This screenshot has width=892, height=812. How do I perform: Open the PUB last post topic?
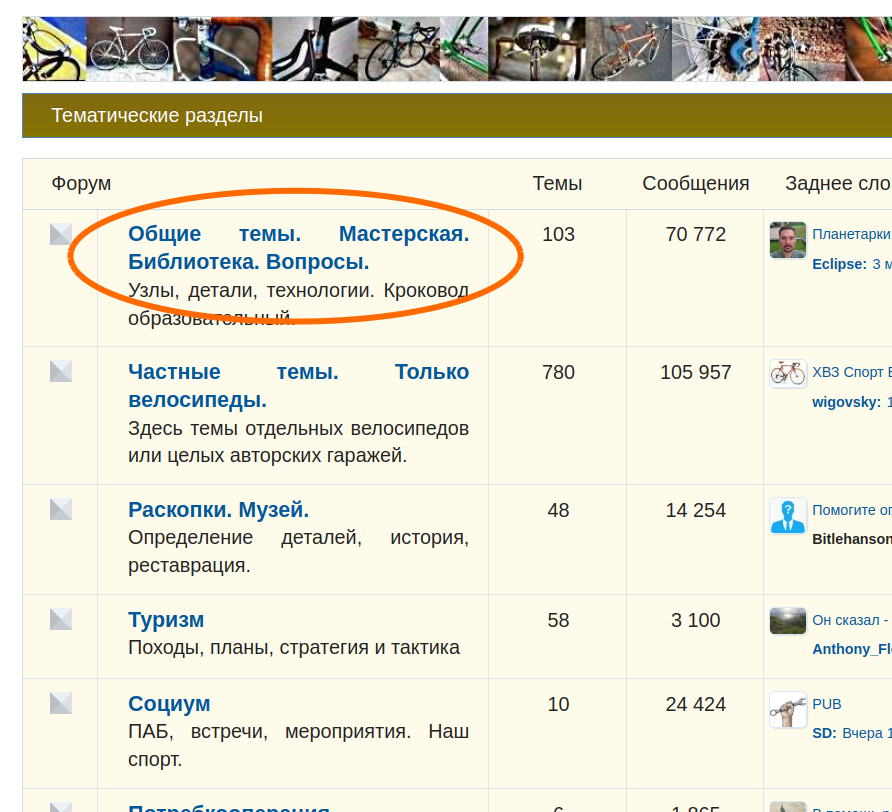coord(827,704)
